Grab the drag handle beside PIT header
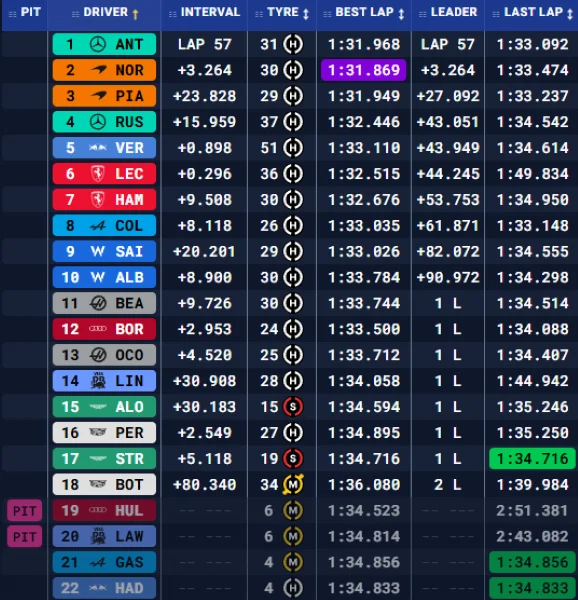Viewport: 578px width, 600px height. pos(13,14)
